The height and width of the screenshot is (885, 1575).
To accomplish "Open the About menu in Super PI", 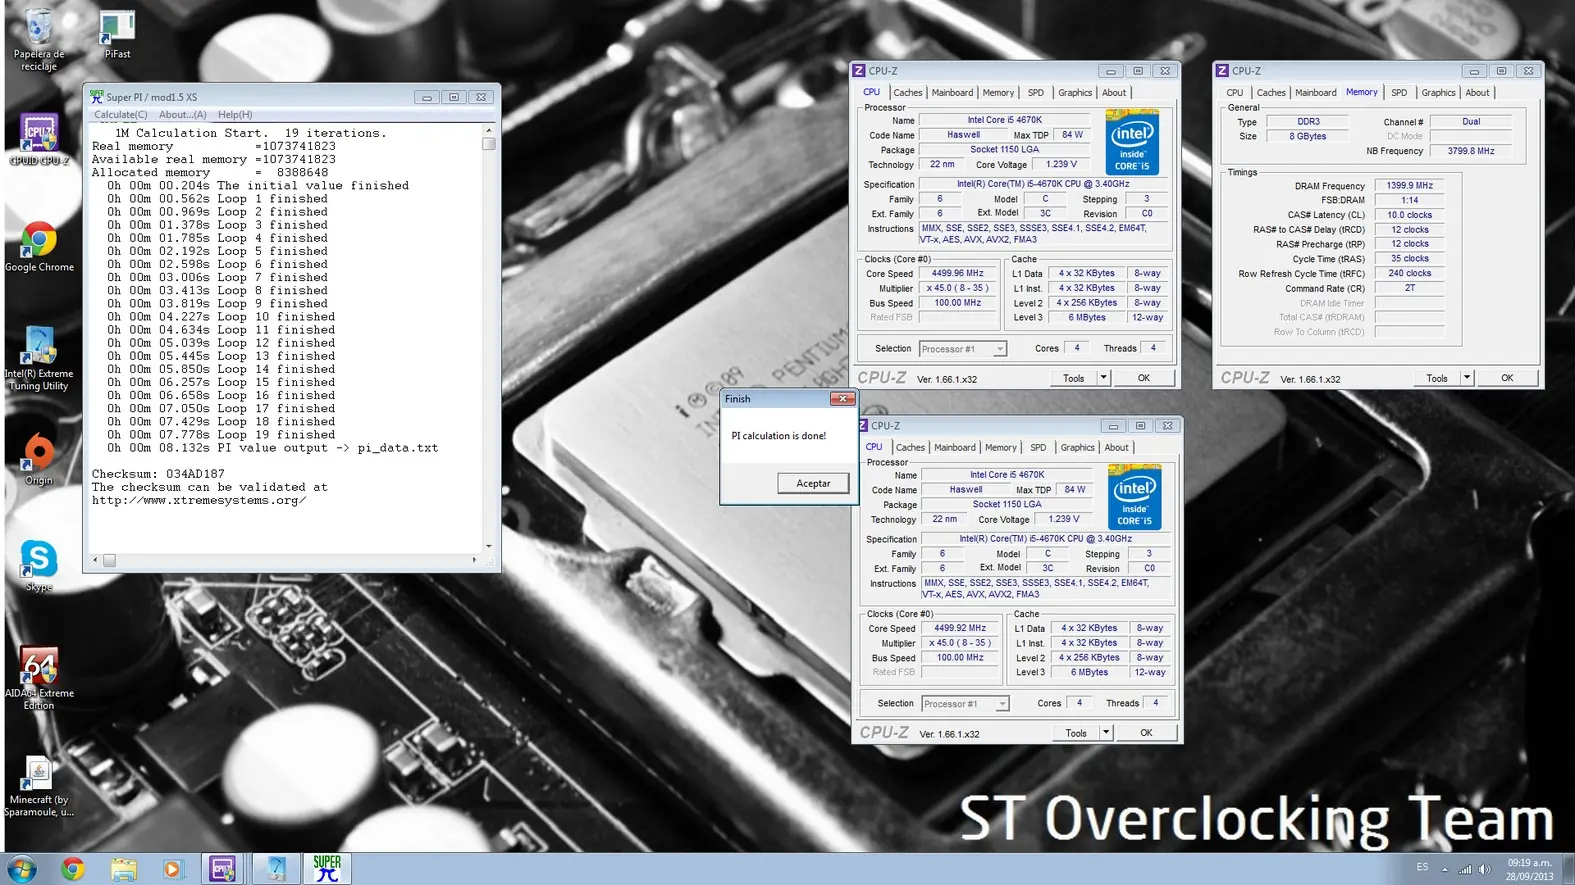I will click(182, 115).
